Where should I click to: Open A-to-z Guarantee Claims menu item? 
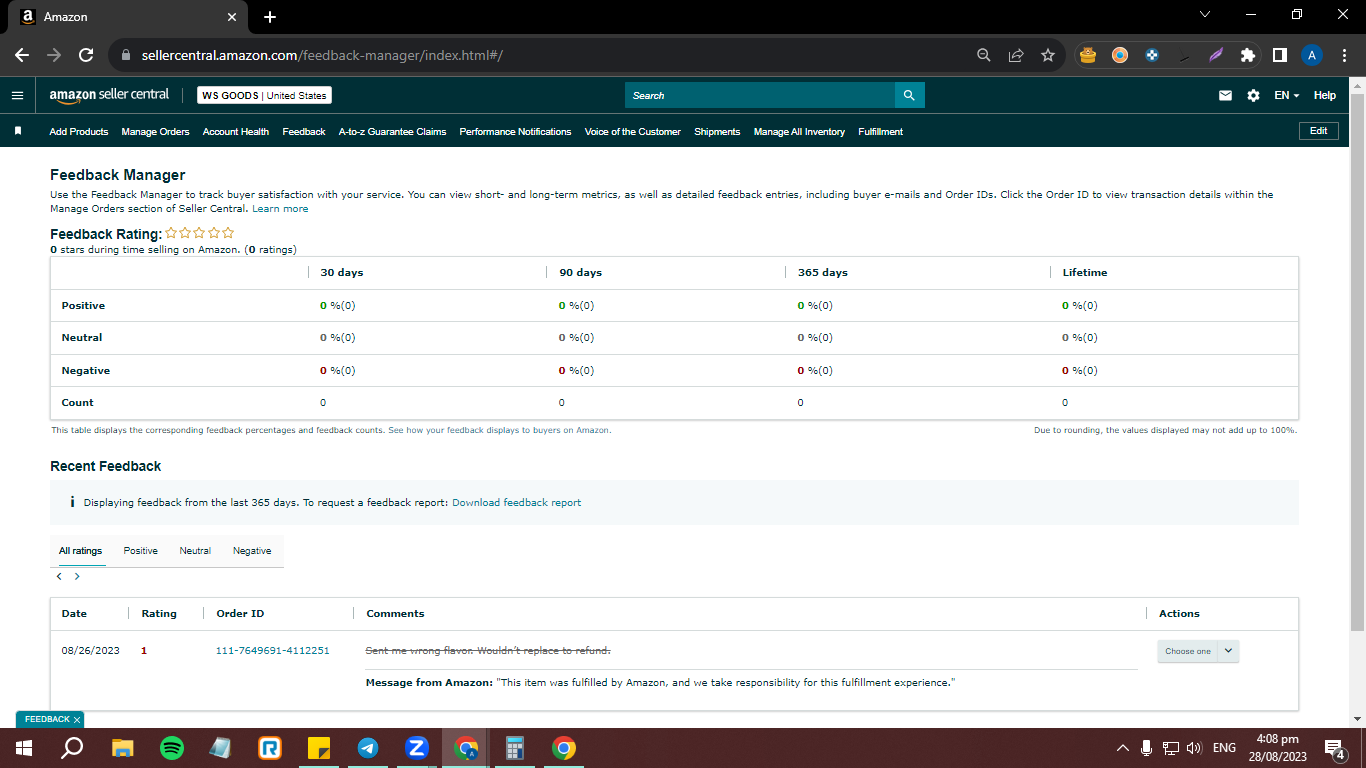coord(392,132)
